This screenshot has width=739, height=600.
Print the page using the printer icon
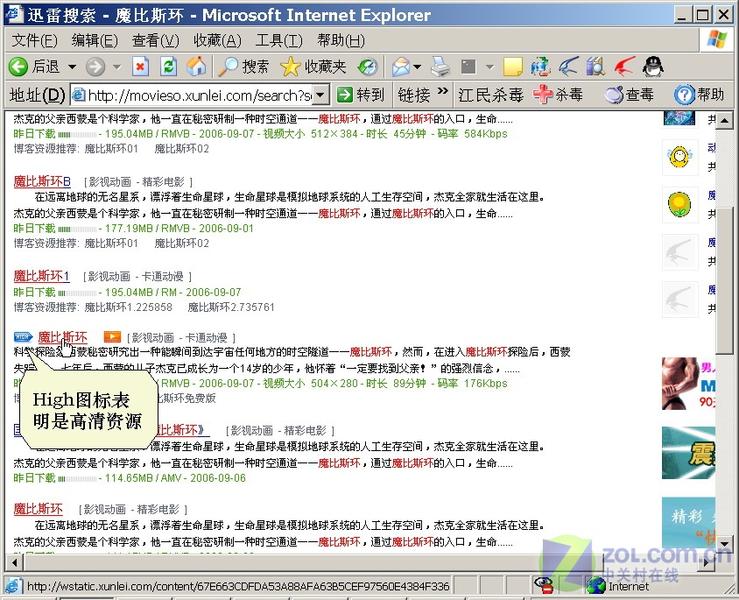pyautogui.click(x=441, y=67)
